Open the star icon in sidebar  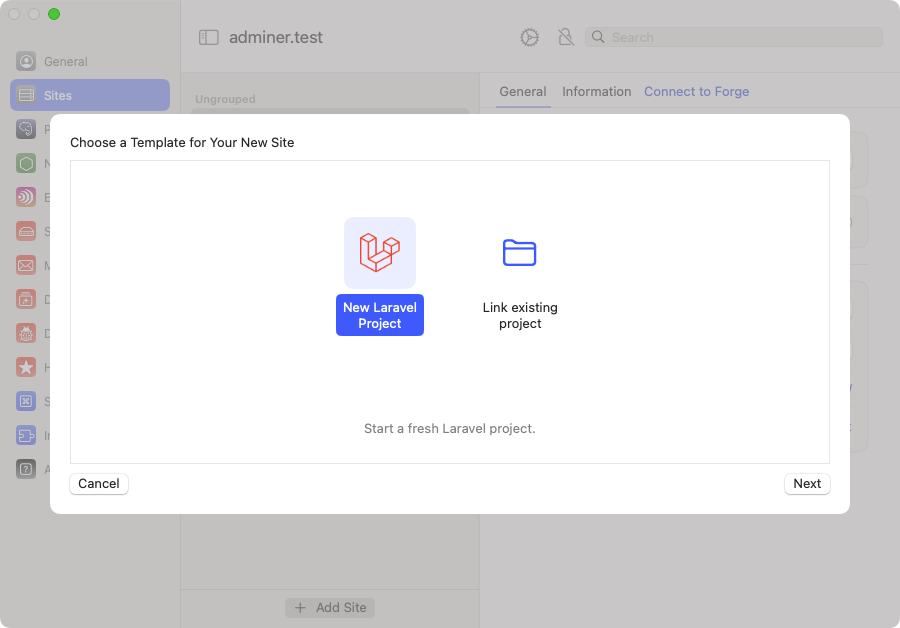click(x=26, y=367)
